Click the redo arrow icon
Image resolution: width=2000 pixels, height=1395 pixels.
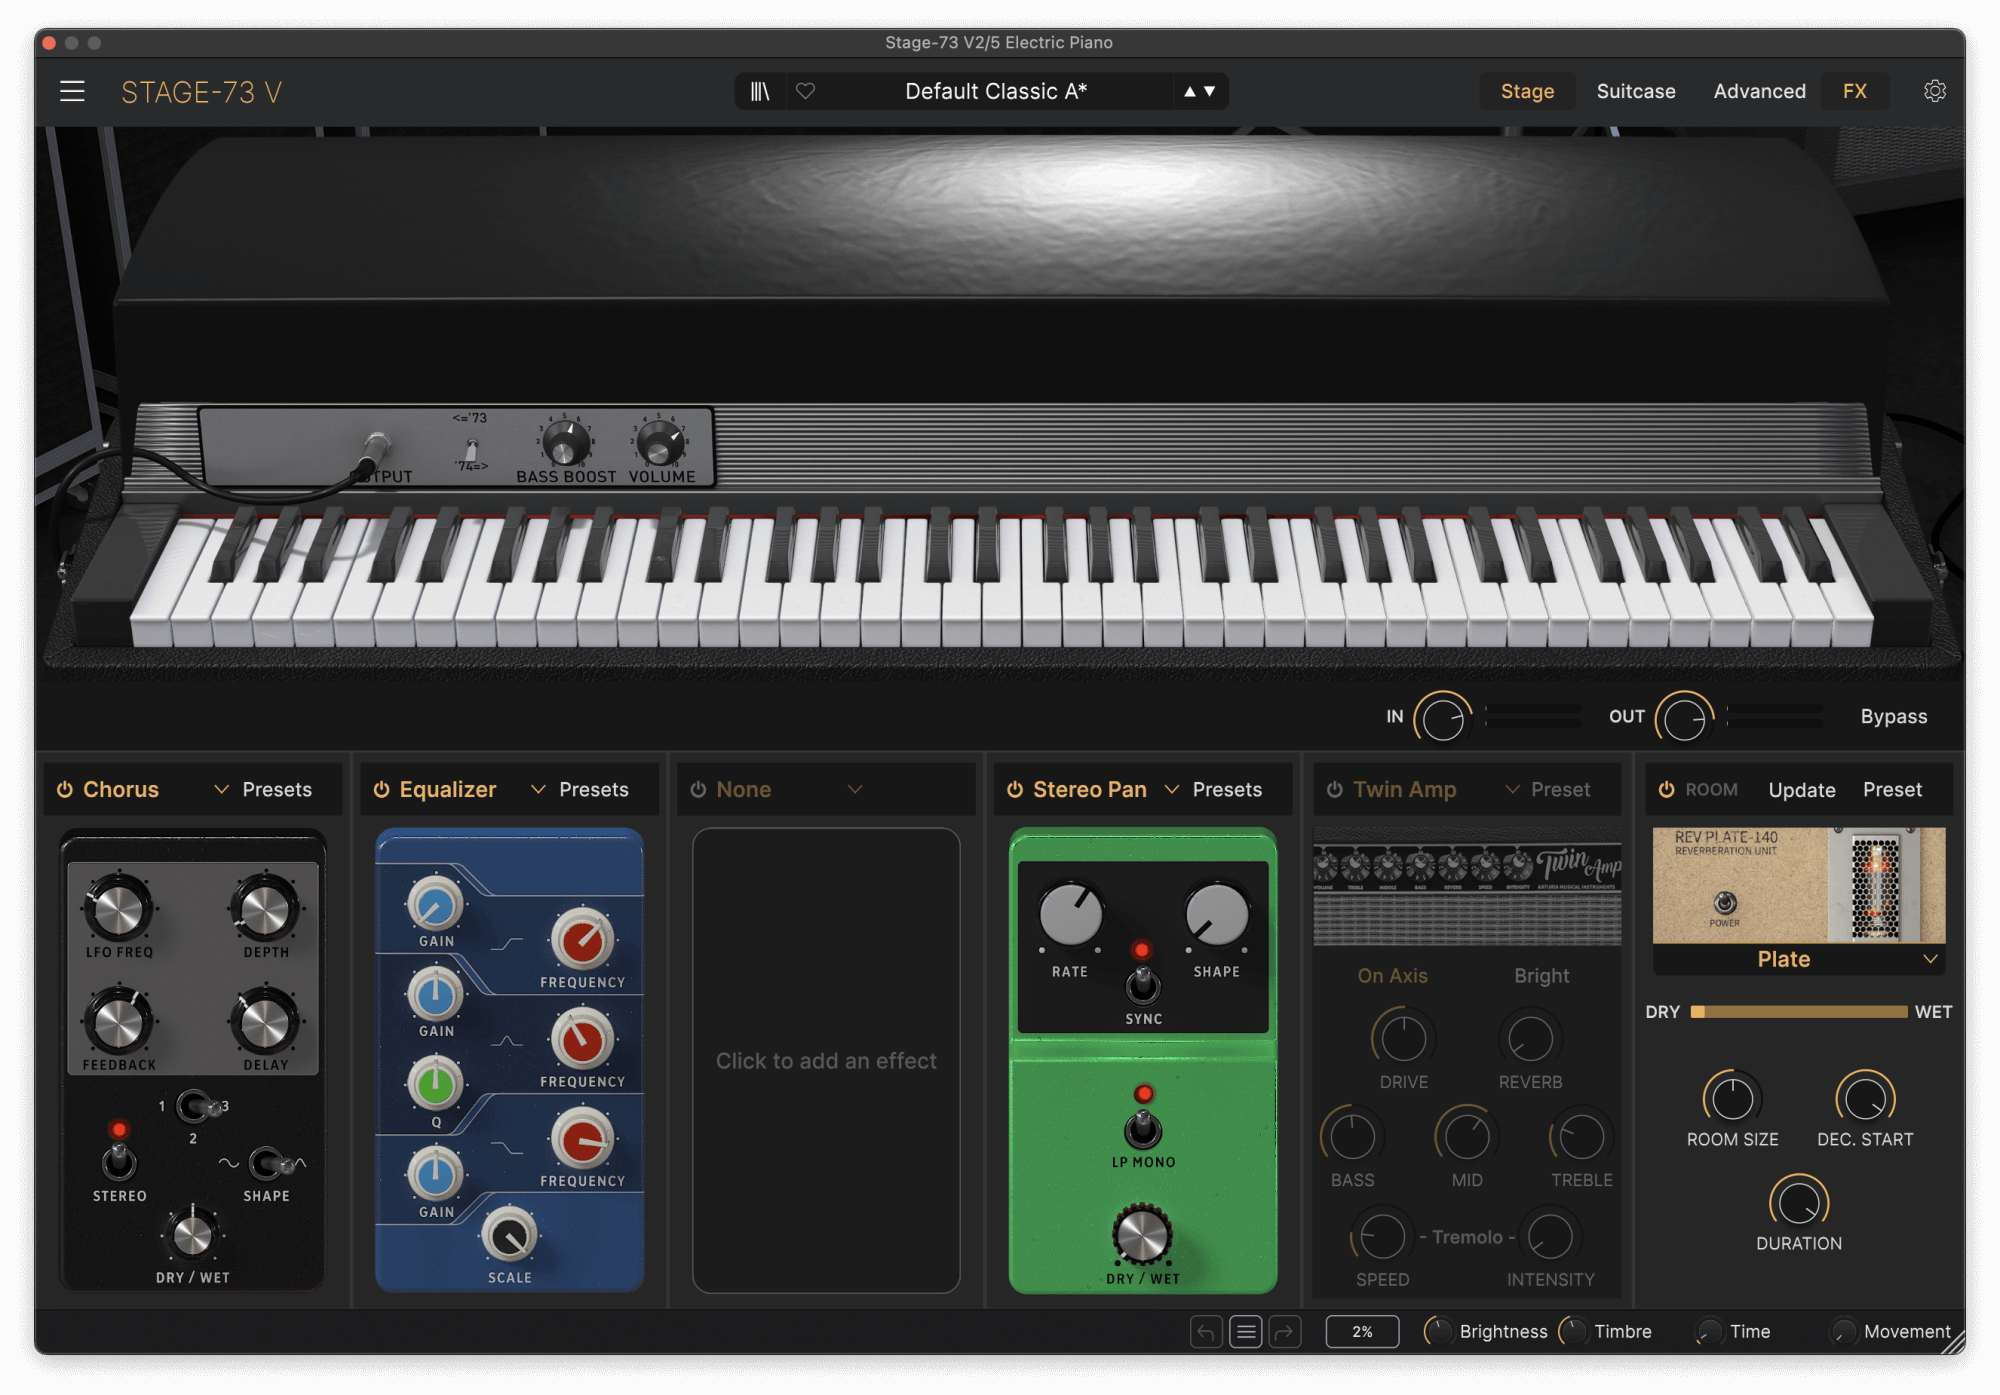(1284, 1331)
